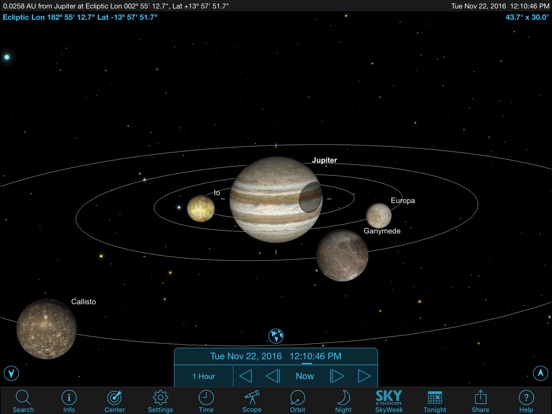Open Sky & Telescope SkyWeek
The width and height of the screenshot is (552, 414).
coord(389,401)
